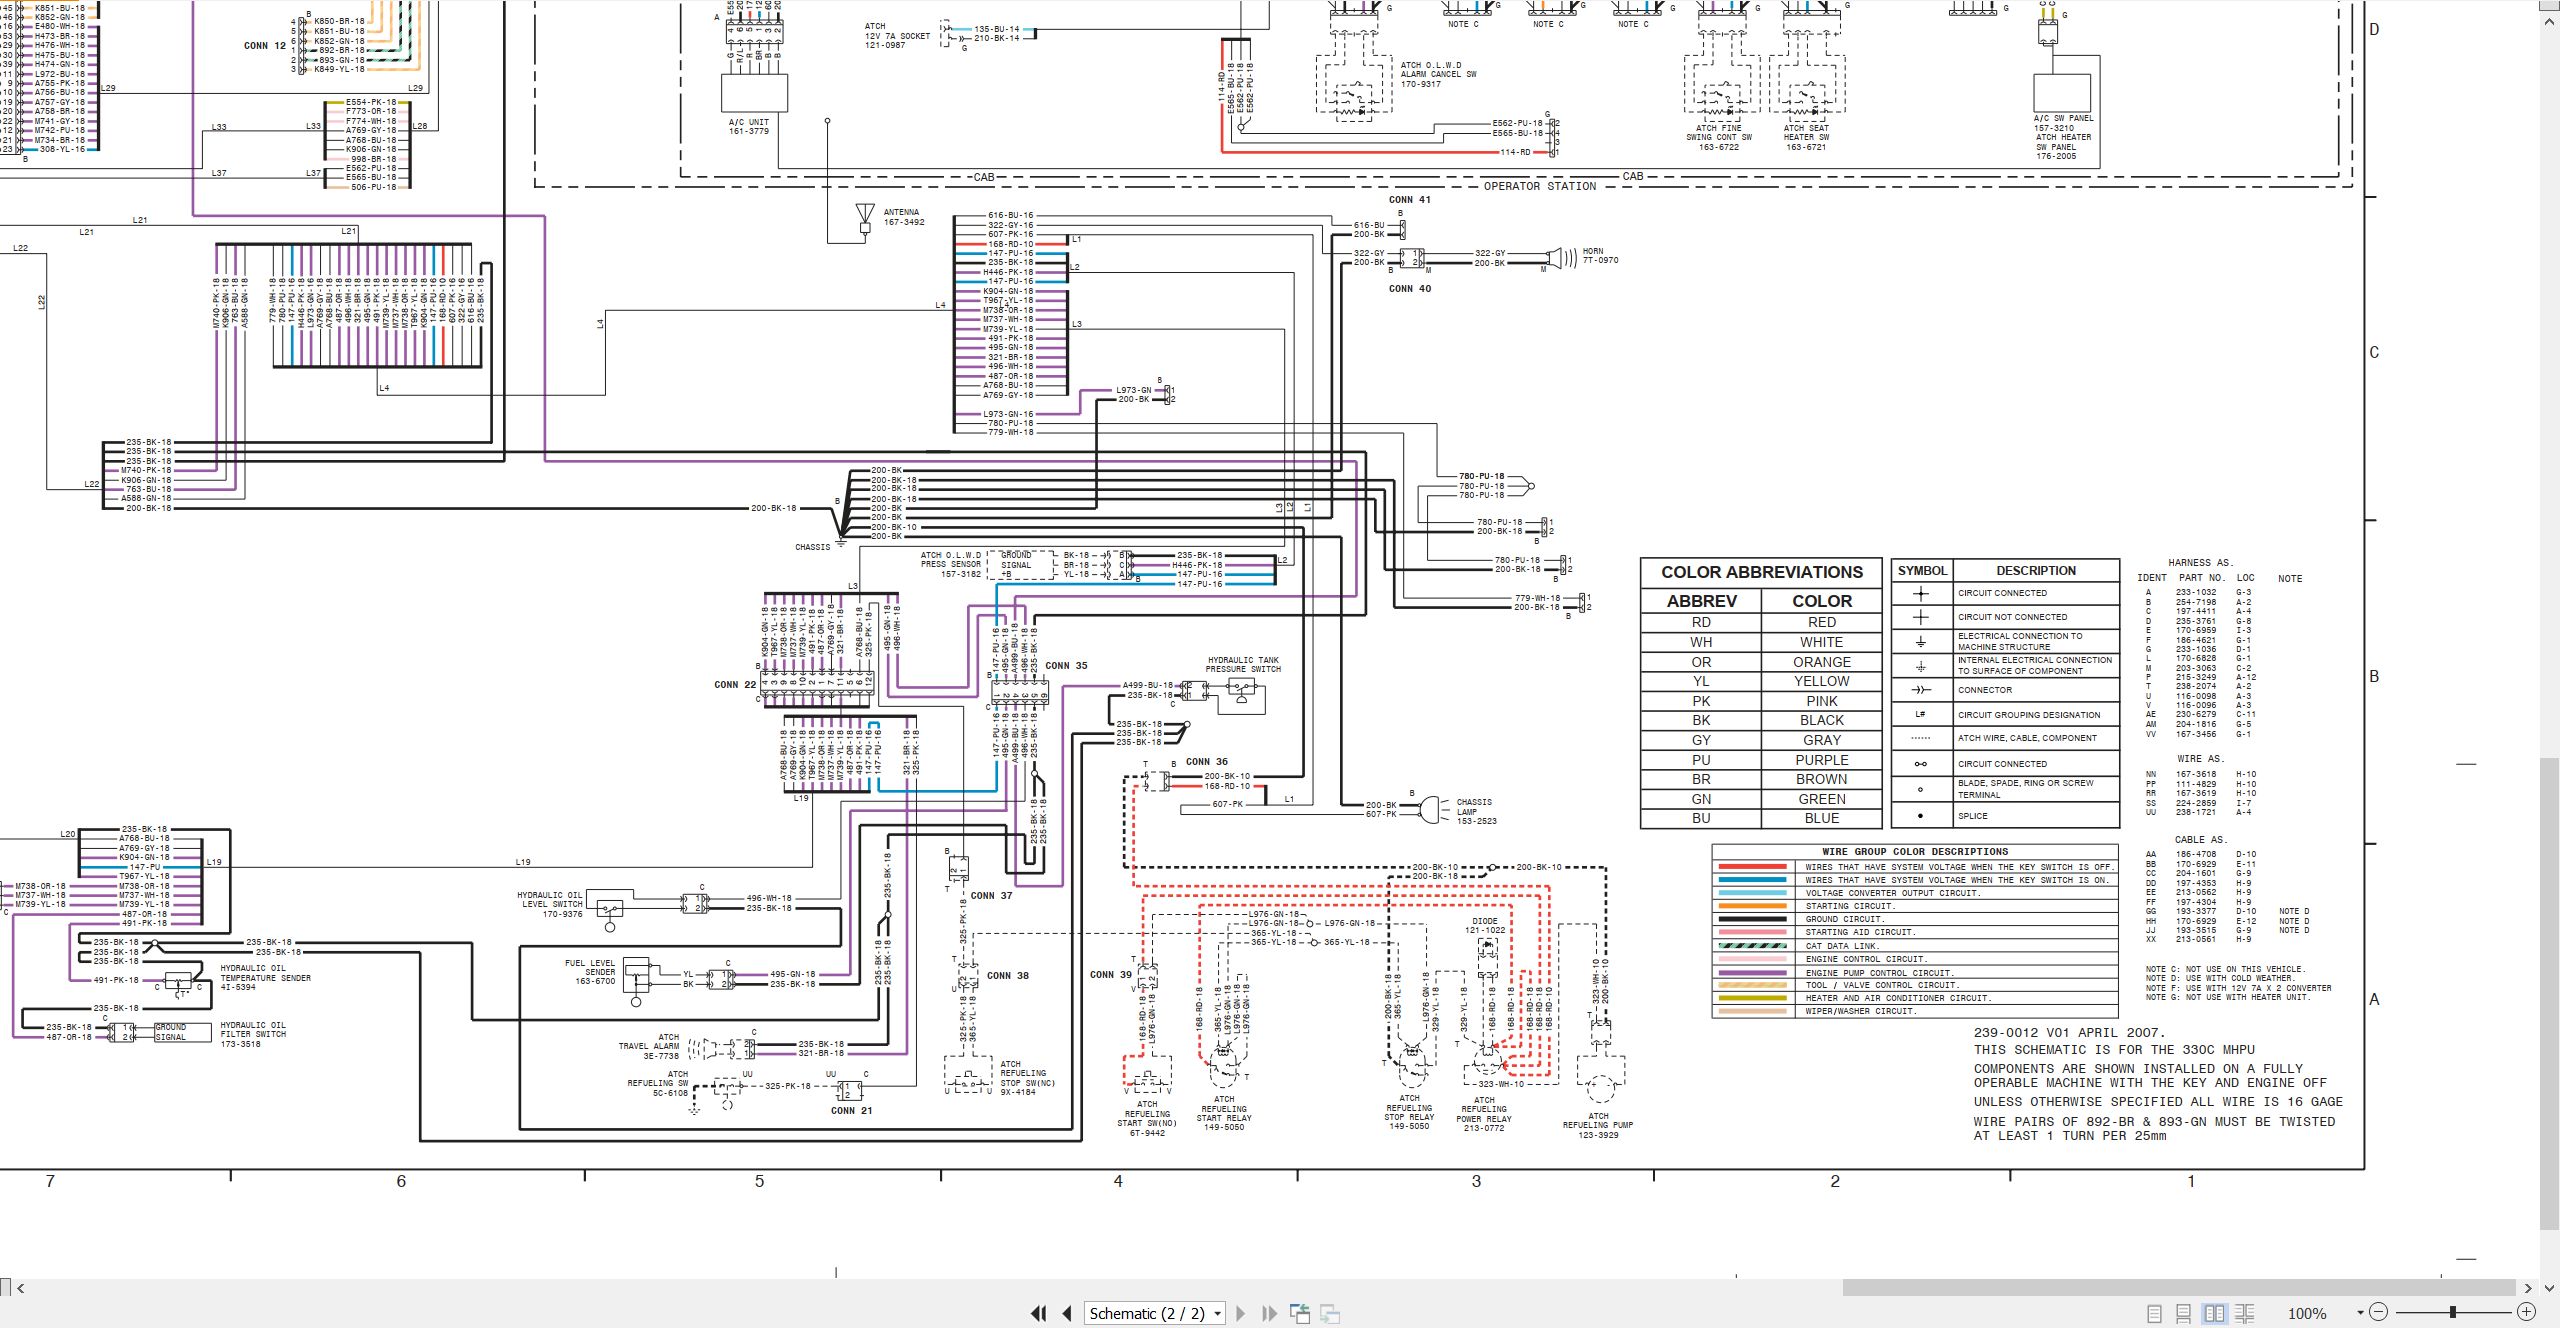Click the ORANGE color cell
This screenshot has width=2560, height=1328.
(1821, 662)
